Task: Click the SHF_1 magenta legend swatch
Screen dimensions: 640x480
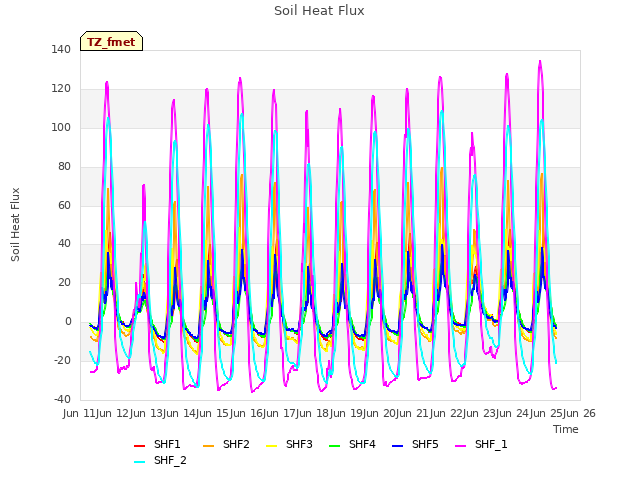Action: pyautogui.click(x=460, y=446)
